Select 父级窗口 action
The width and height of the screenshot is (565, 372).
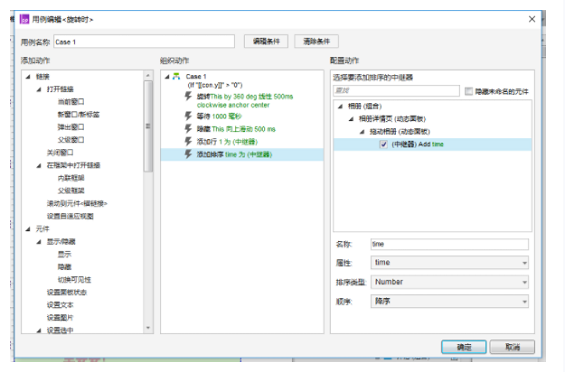click(x=71, y=140)
